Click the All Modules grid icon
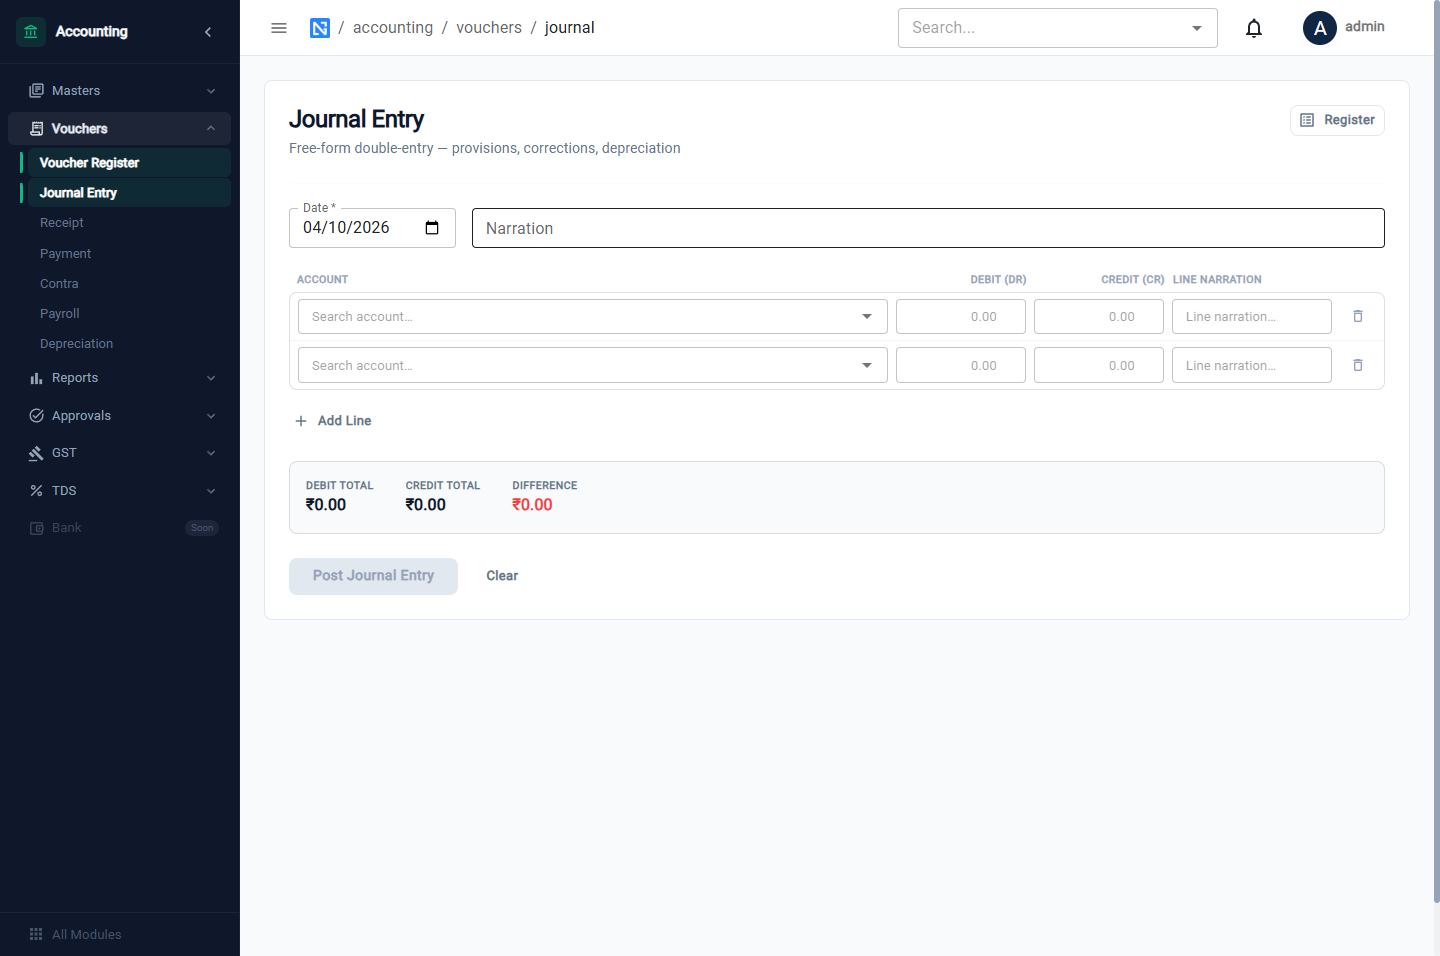Screen dimensions: 1440x956 pyautogui.click(x=36, y=934)
